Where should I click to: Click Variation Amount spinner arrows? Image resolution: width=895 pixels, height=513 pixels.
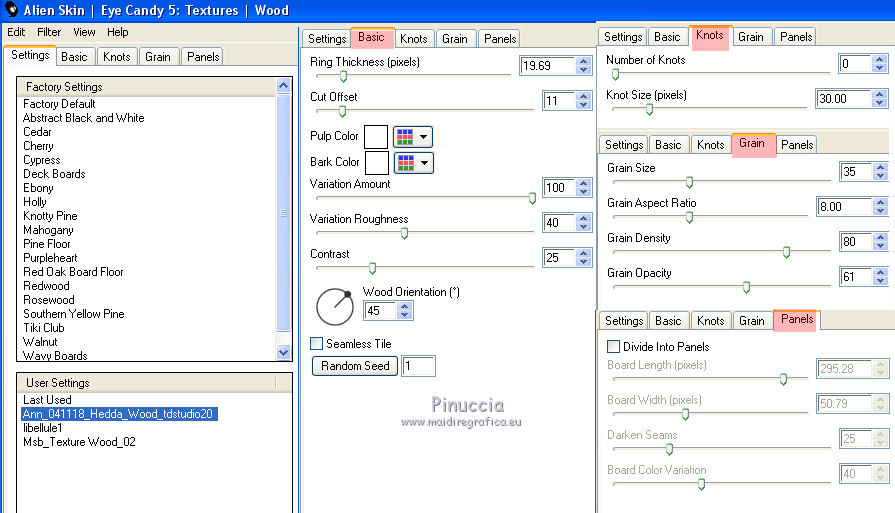point(583,187)
